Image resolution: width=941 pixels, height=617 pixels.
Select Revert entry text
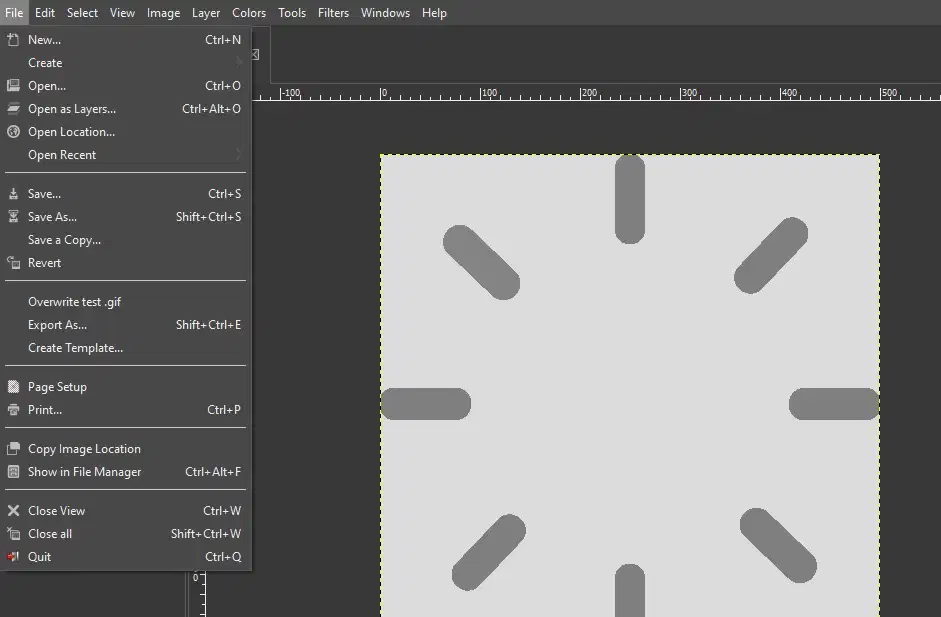(44, 263)
